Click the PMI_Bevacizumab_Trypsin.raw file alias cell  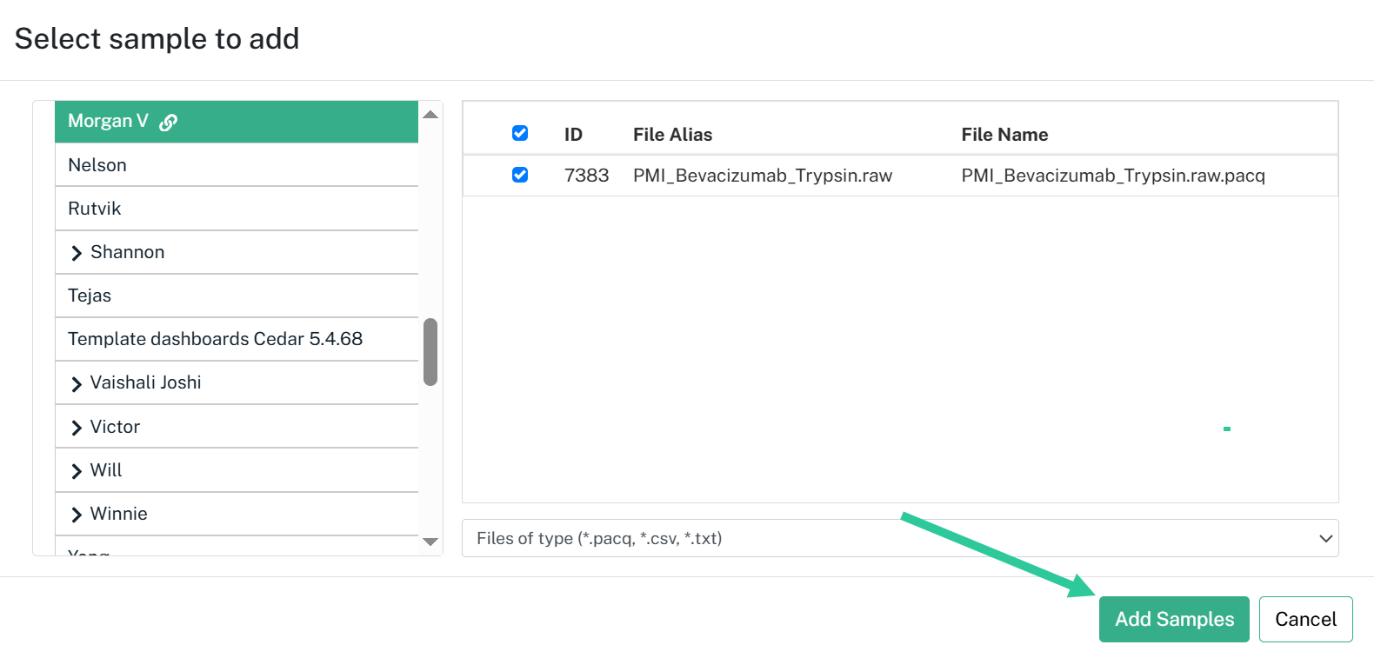click(x=763, y=176)
